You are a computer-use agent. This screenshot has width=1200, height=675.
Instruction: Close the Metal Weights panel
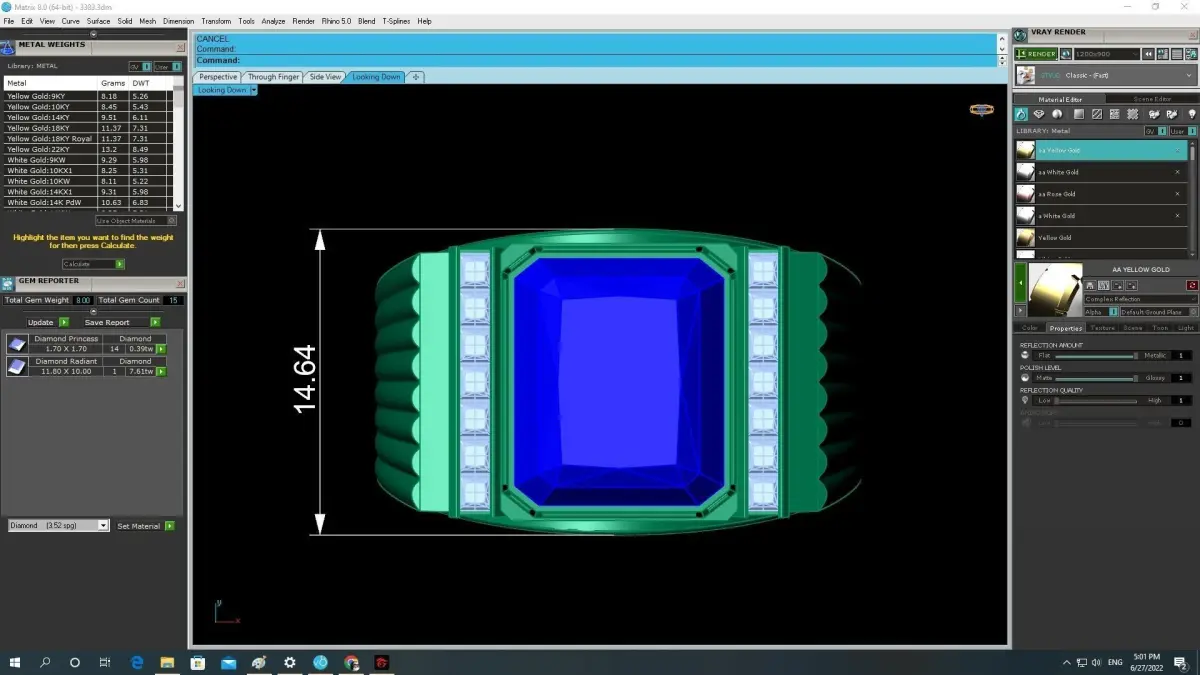(x=180, y=46)
